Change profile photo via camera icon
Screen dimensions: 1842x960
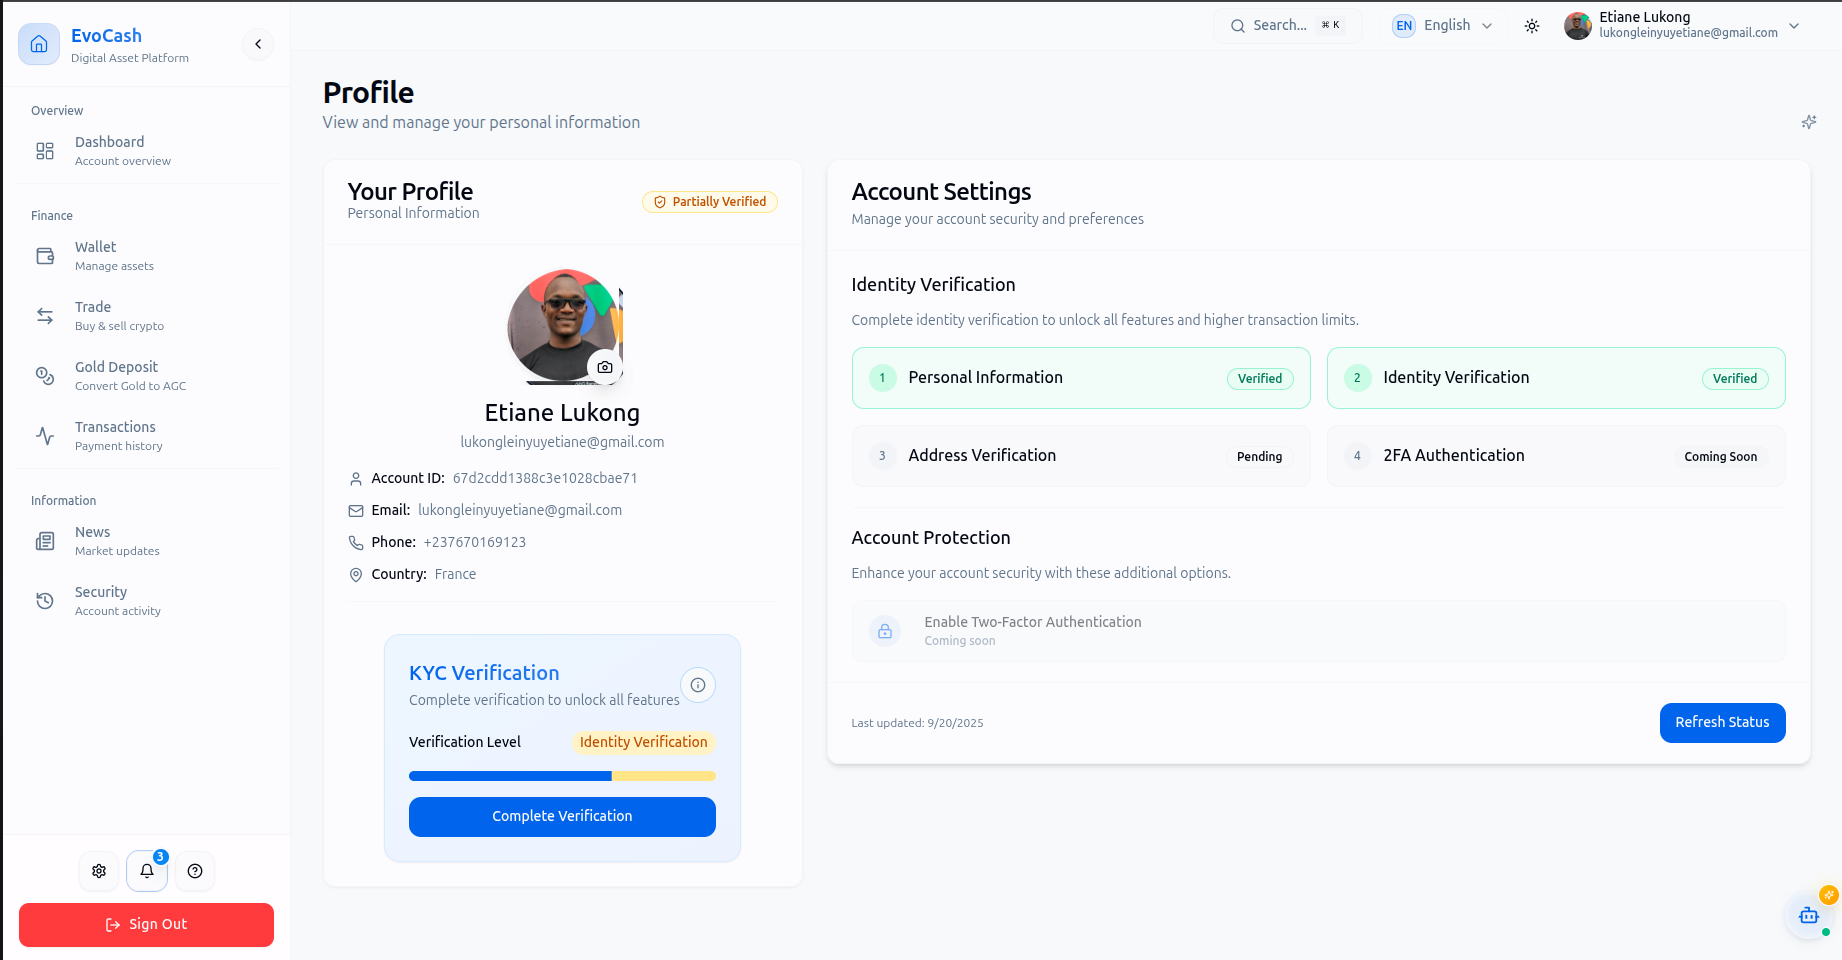click(605, 367)
